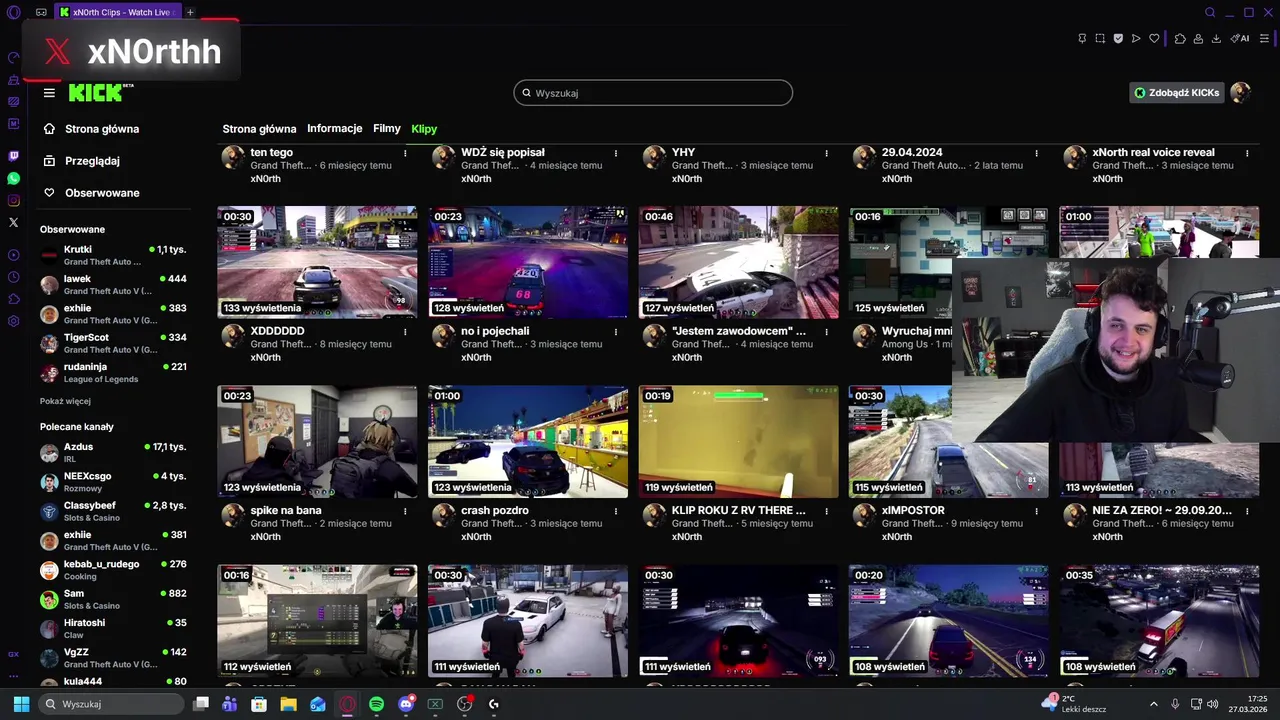The image size is (1280, 720).
Task: Open the Kick user profile avatar
Action: [1240, 93]
